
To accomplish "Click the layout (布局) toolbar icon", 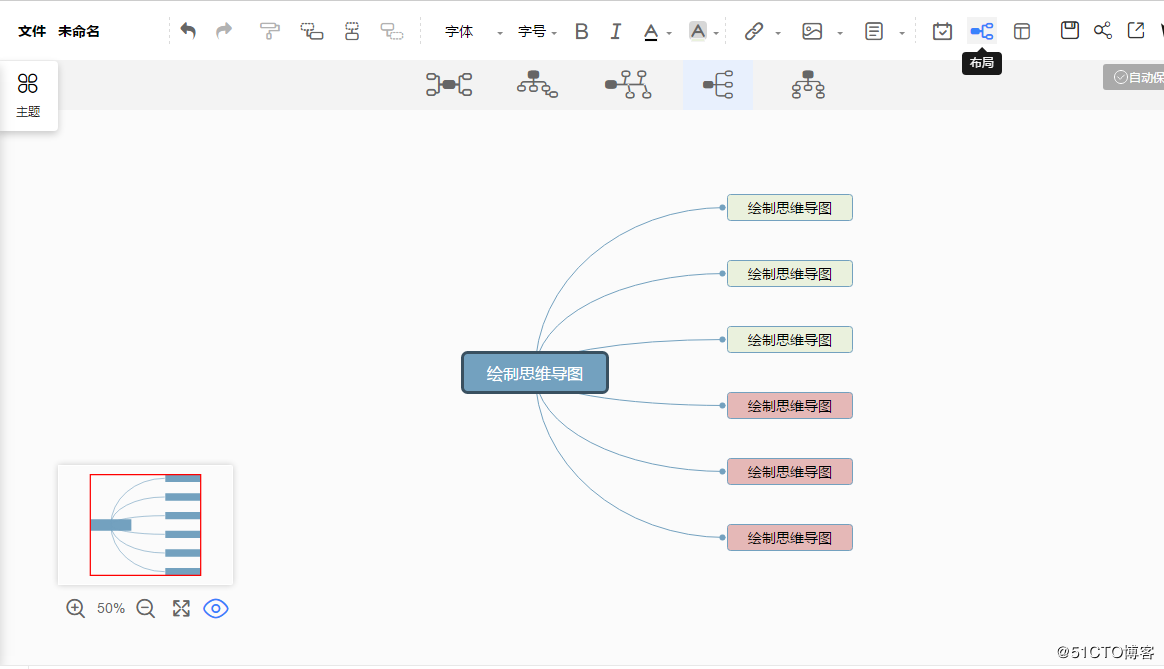I will 981,31.
